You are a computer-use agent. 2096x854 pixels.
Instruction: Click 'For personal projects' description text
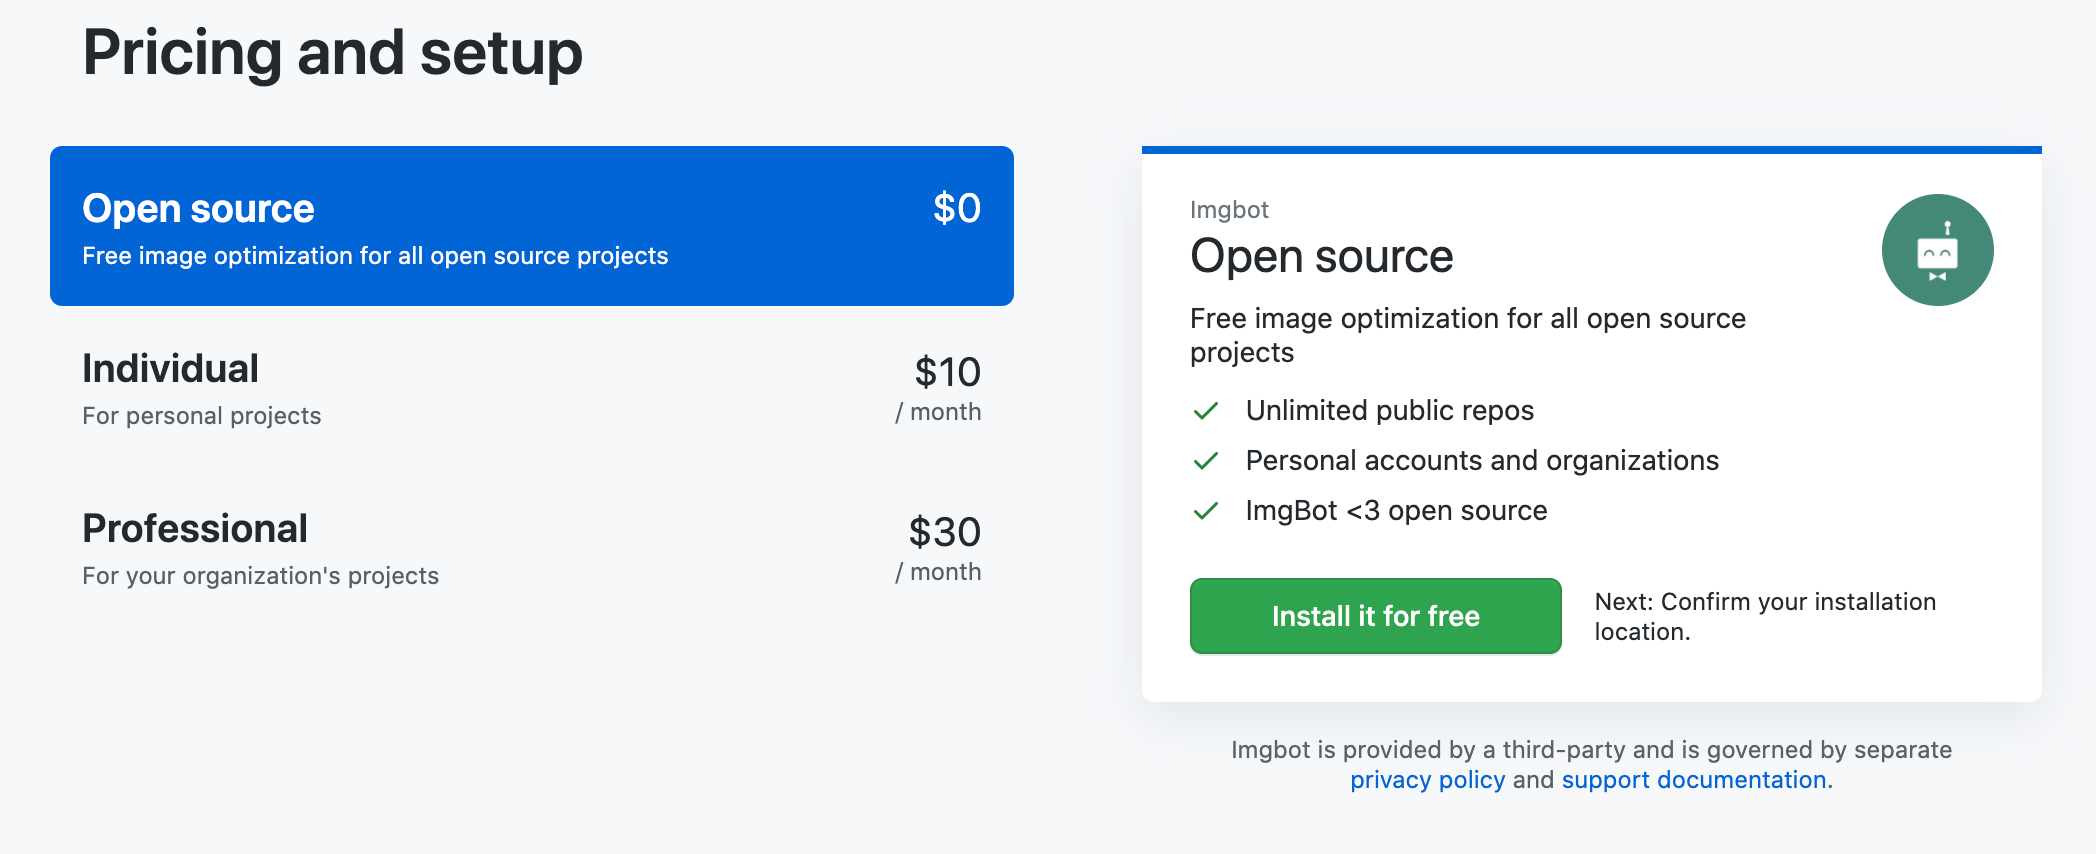[202, 416]
